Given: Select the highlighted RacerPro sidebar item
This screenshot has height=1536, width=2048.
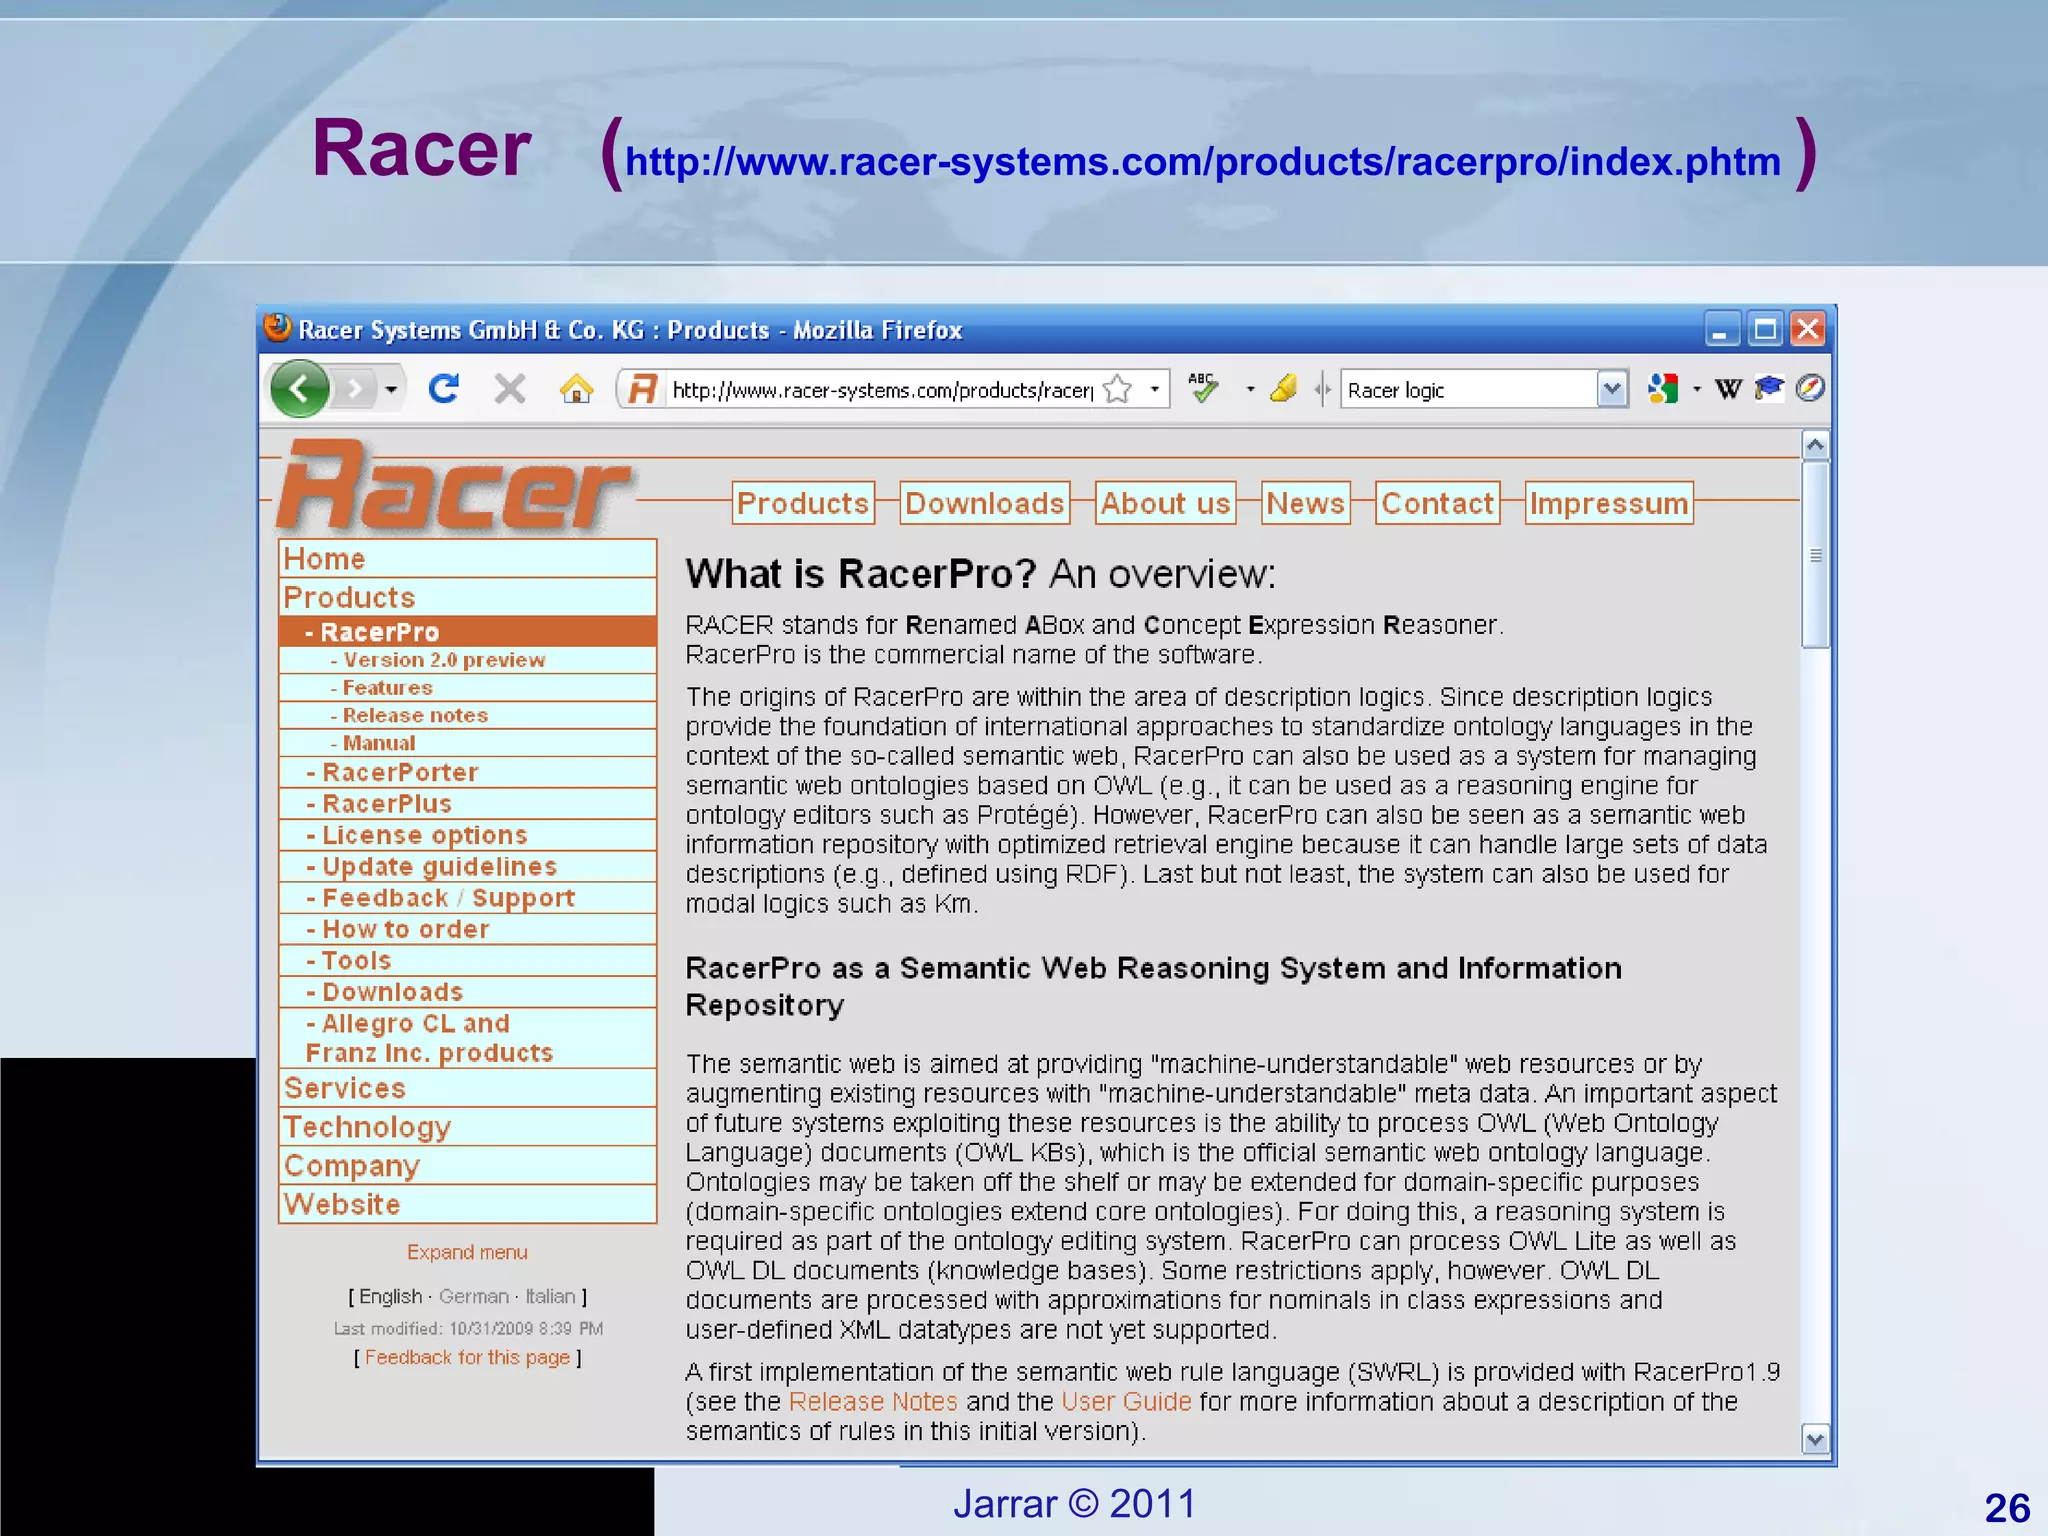Looking at the screenshot, I should click(x=468, y=632).
